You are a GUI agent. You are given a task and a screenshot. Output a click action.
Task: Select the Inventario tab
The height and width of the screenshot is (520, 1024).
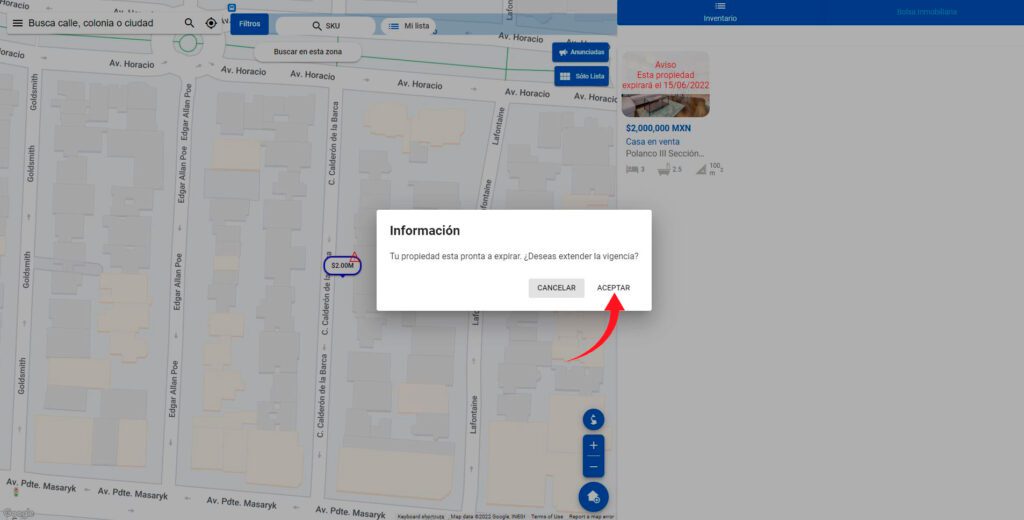tap(720, 12)
